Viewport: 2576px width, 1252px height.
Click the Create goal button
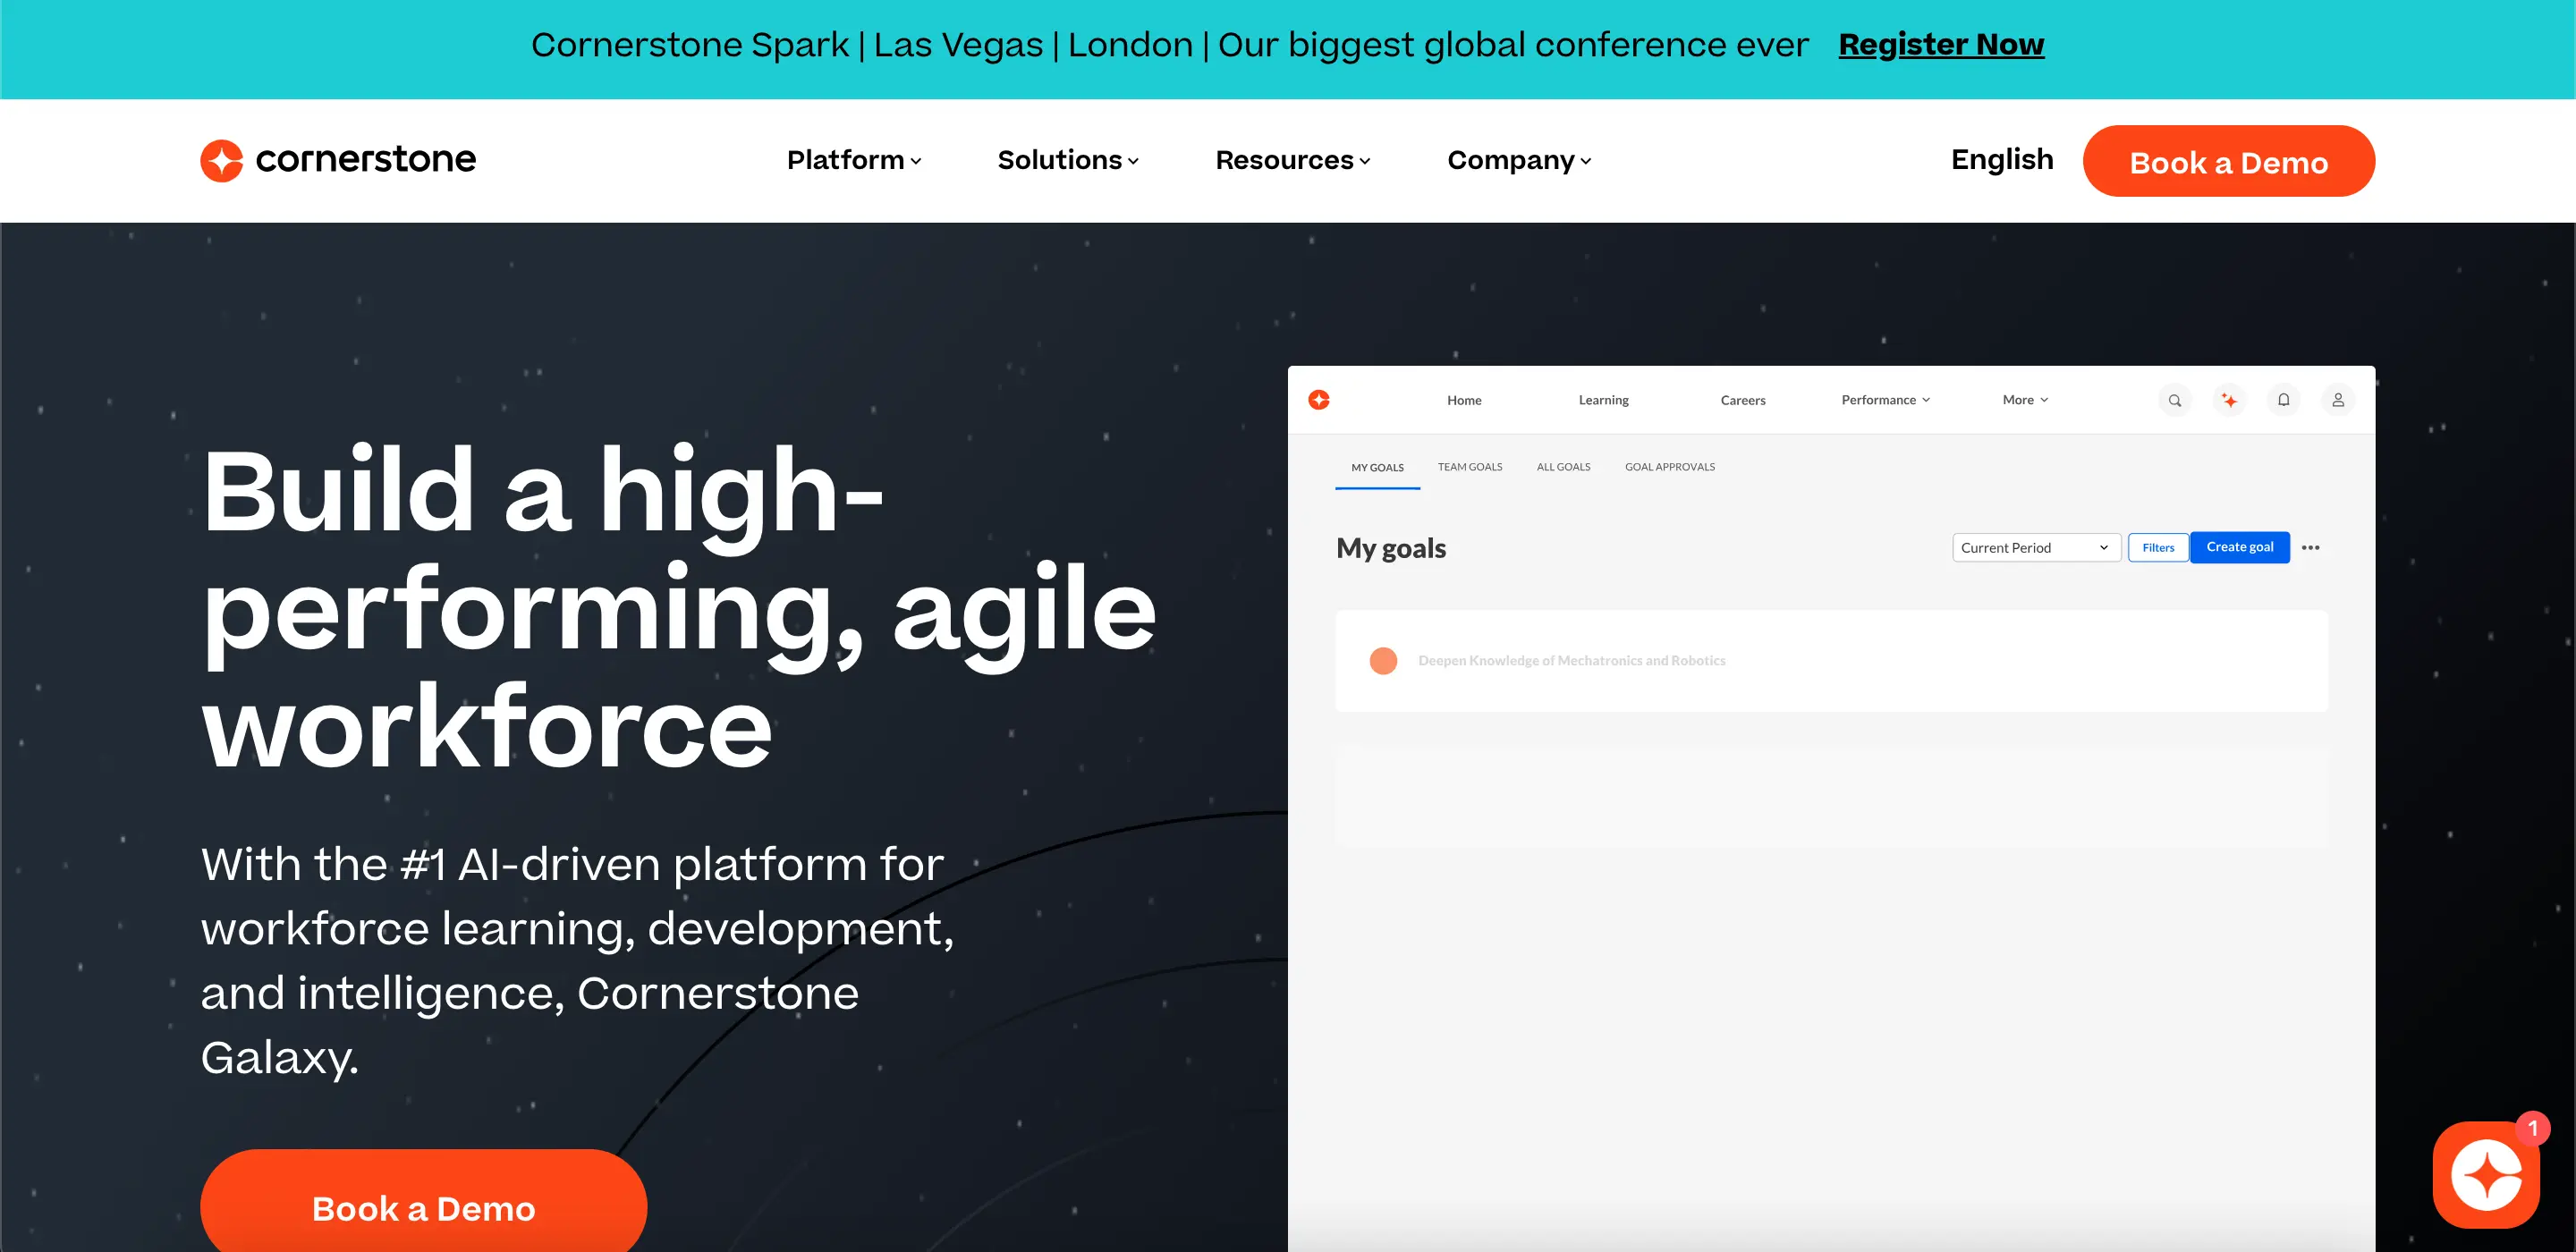click(x=2240, y=548)
